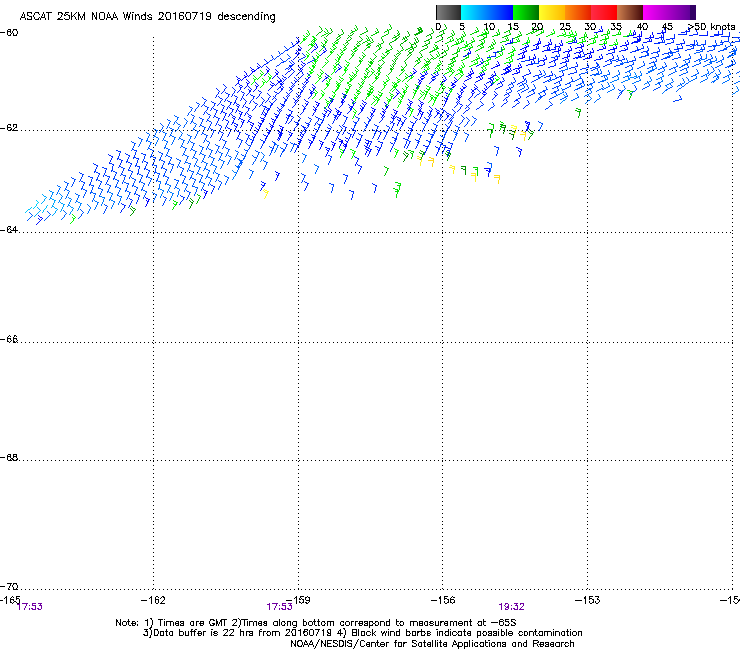Click the blue 10-15 knots legend segment

click(x=500, y=12)
